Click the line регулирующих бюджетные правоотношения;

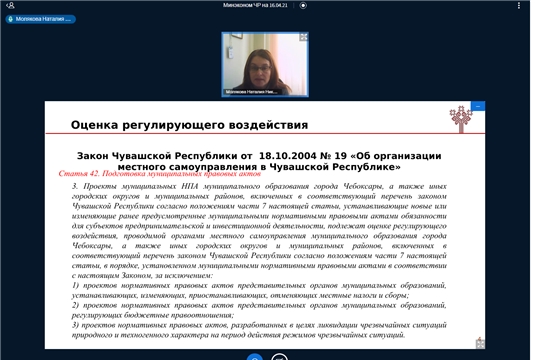[153, 315]
